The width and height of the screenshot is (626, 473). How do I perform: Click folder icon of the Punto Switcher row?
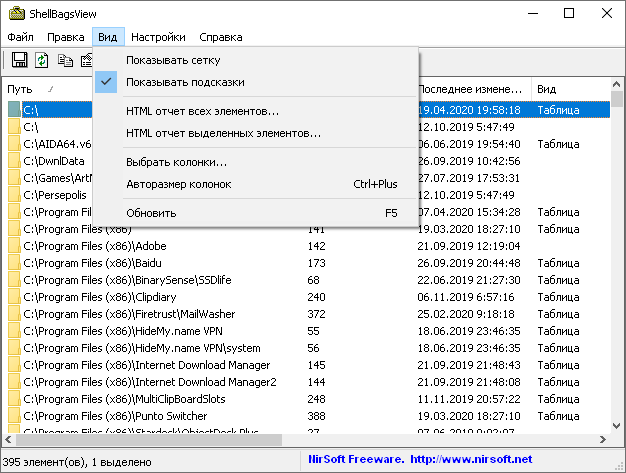[14, 416]
